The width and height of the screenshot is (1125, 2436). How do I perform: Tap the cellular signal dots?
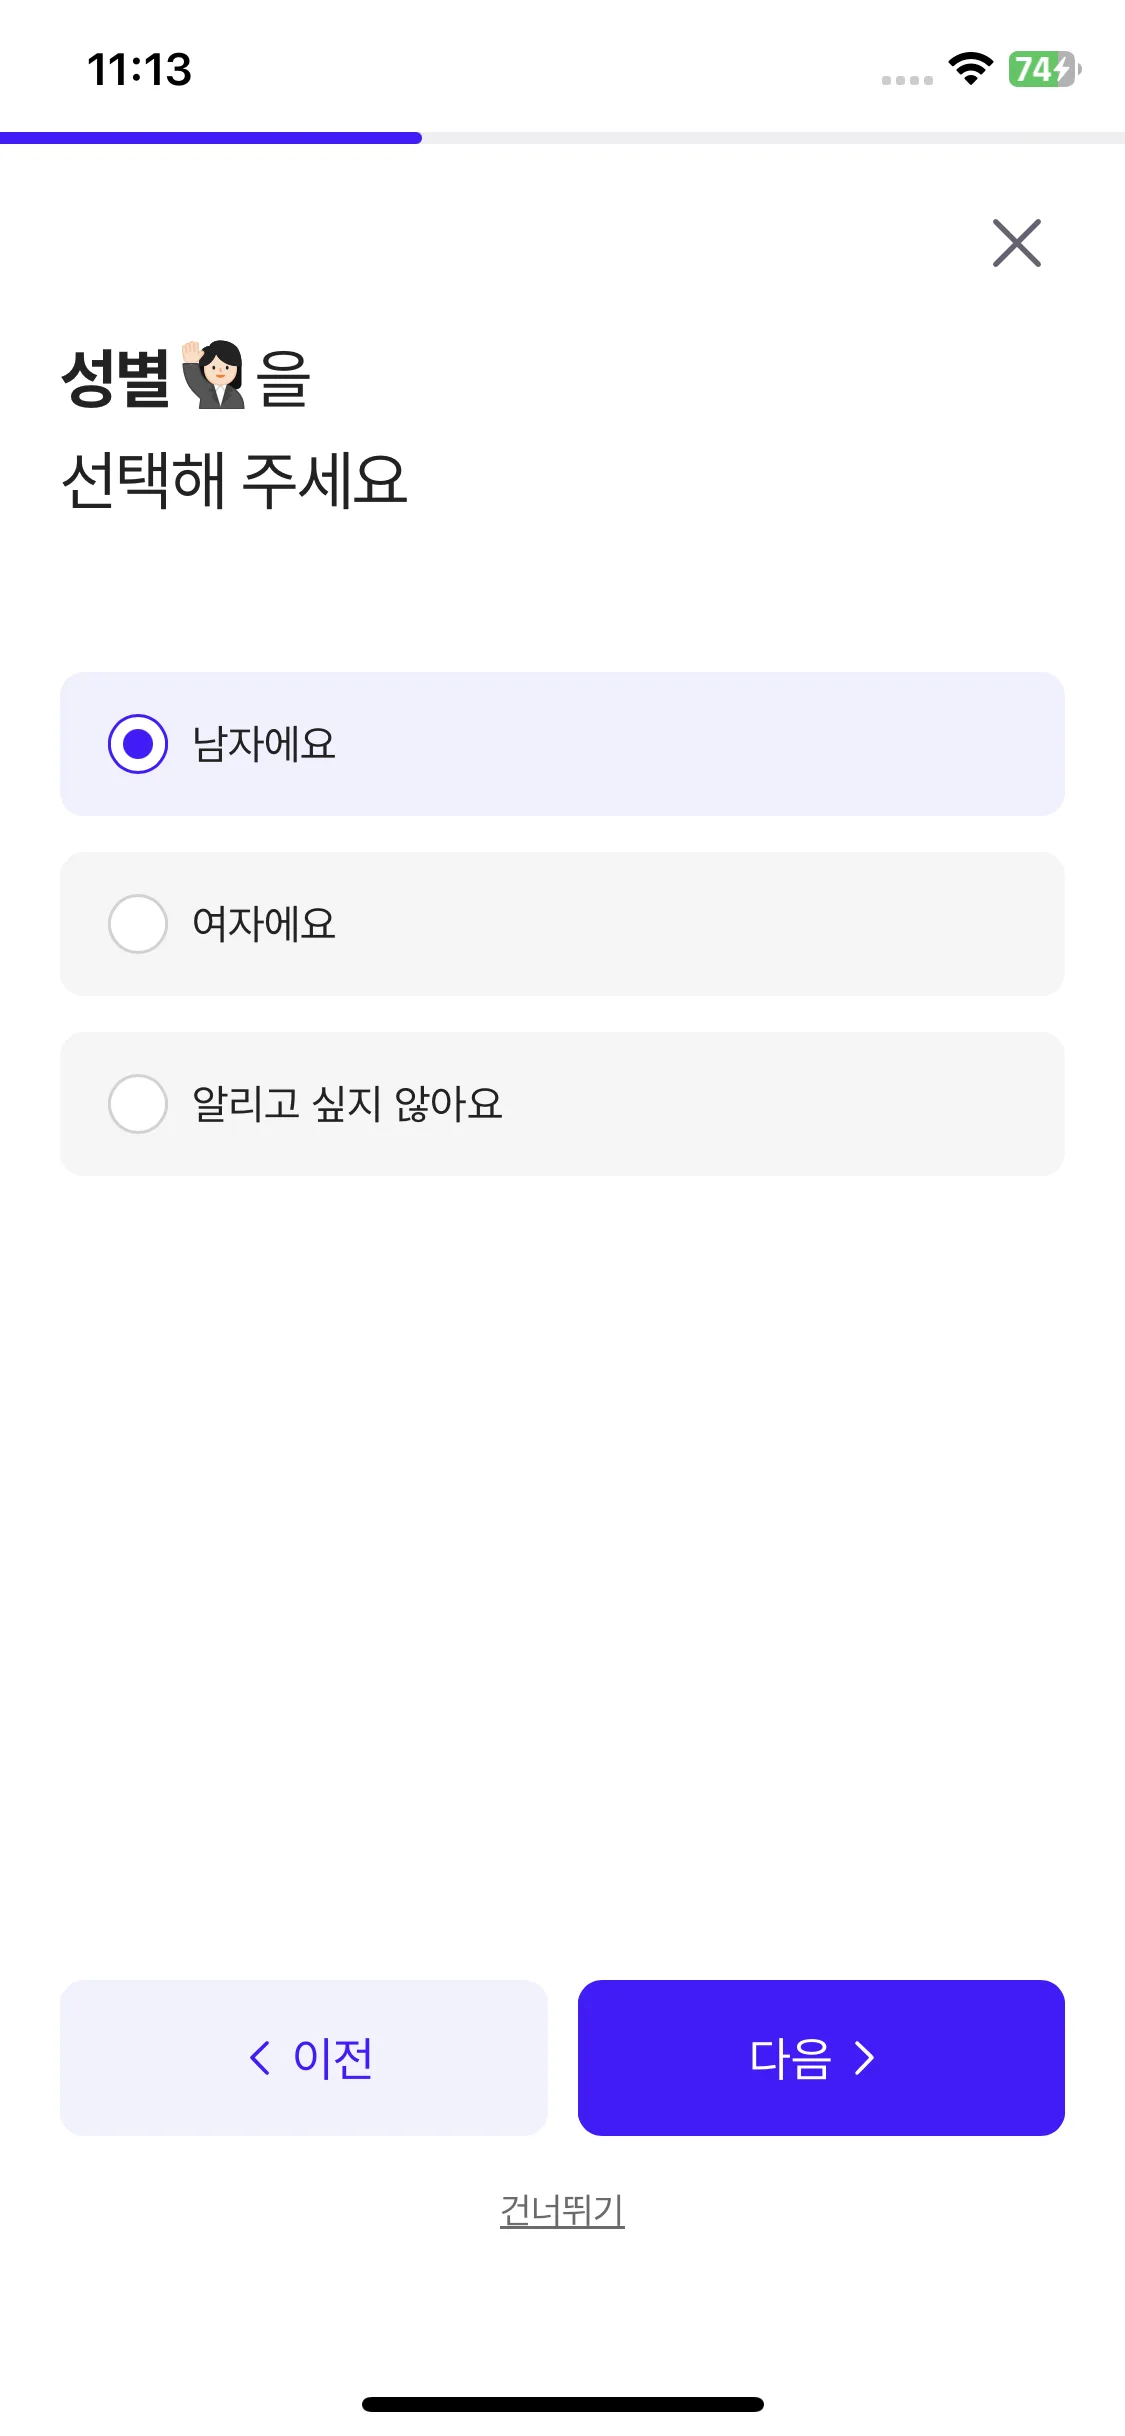907,80
